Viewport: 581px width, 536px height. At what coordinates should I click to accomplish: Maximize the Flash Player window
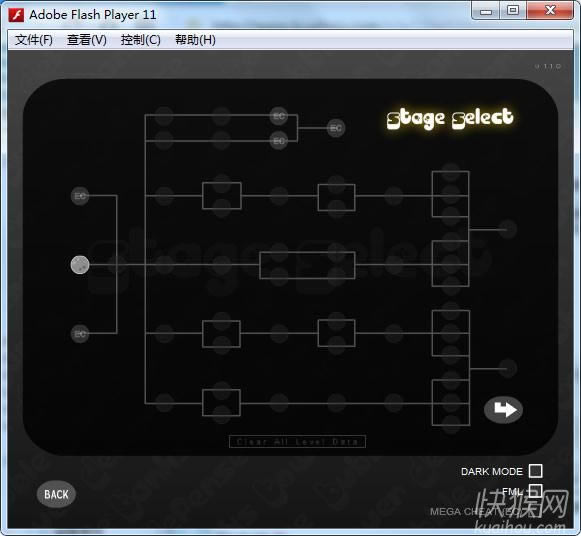coord(513,10)
